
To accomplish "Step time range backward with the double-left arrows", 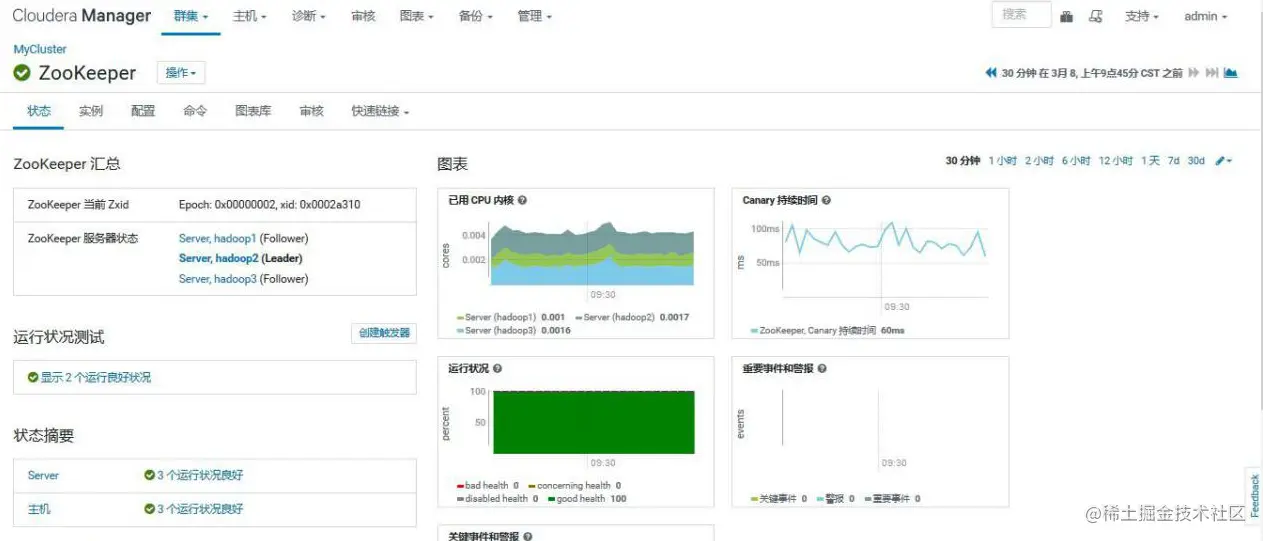I will click(991, 73).
